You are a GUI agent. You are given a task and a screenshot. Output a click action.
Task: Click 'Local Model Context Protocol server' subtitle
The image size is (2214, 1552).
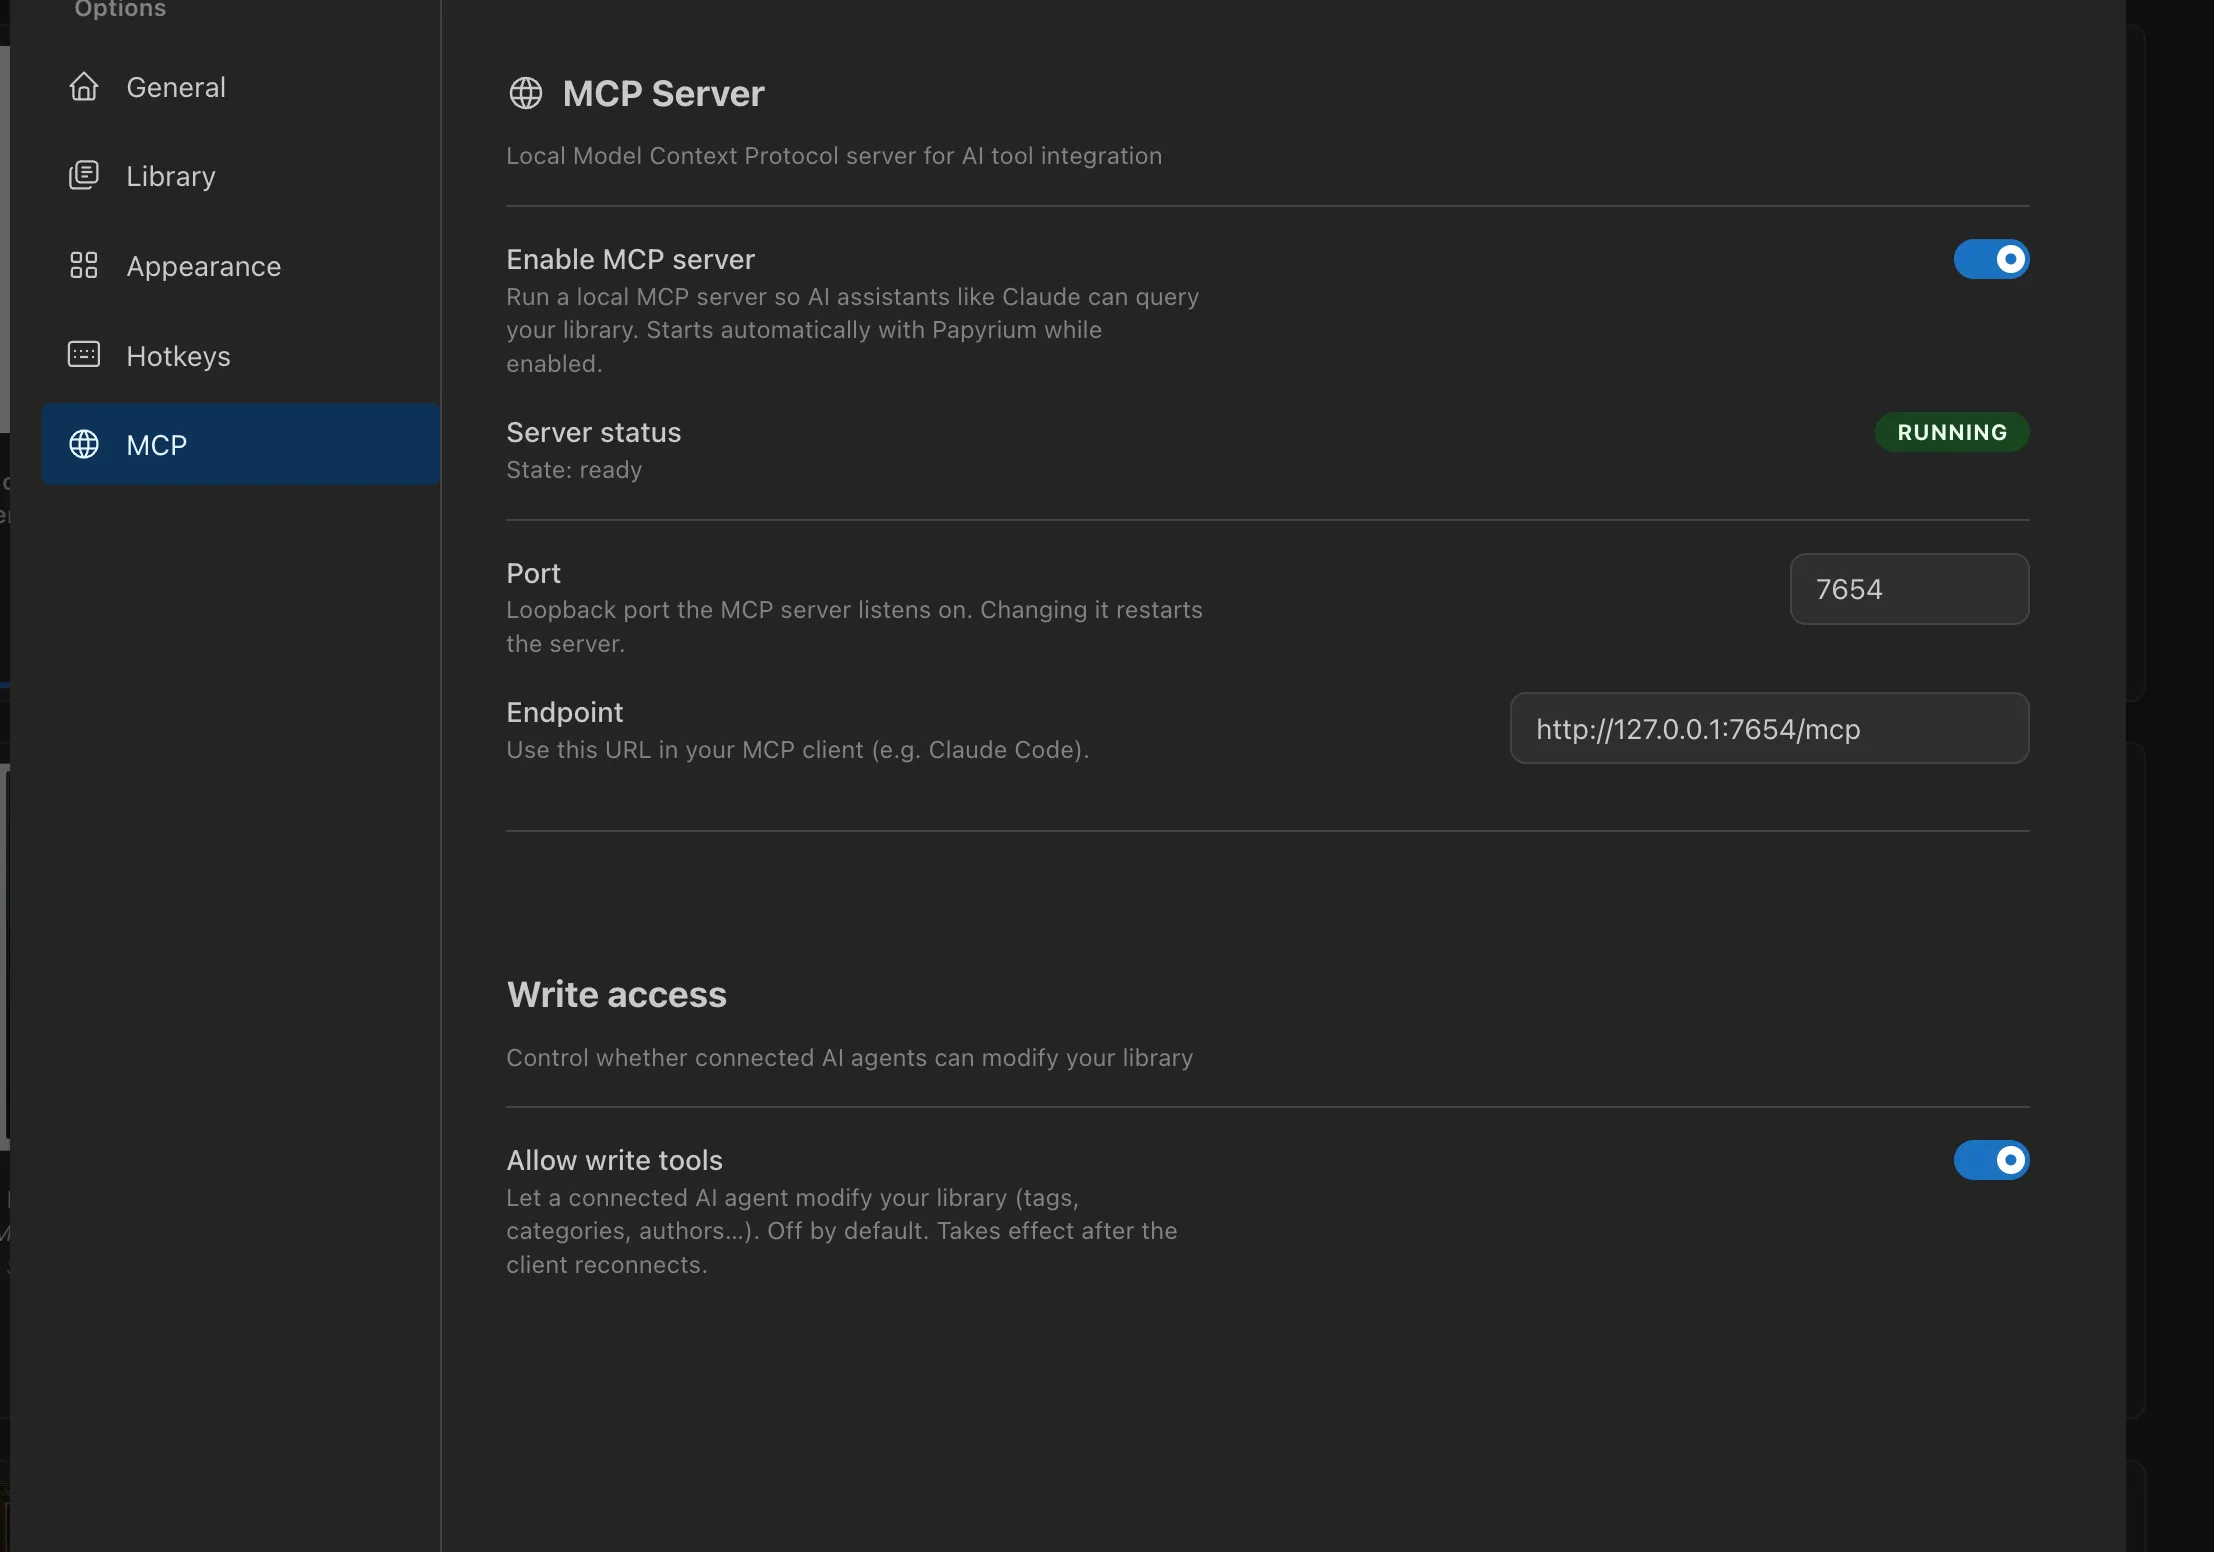(834, 156)
